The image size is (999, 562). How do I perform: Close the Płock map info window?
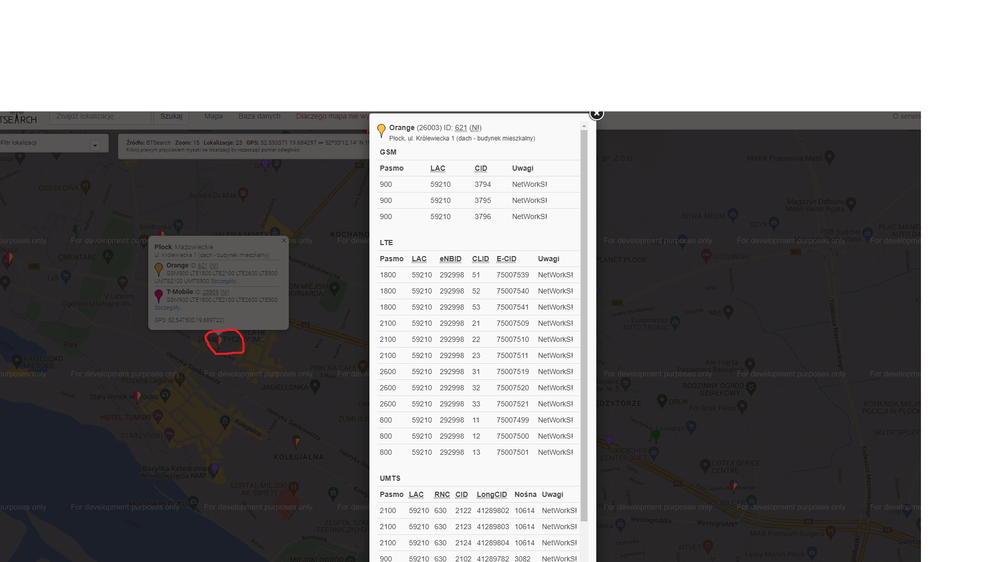click(283, 241)
